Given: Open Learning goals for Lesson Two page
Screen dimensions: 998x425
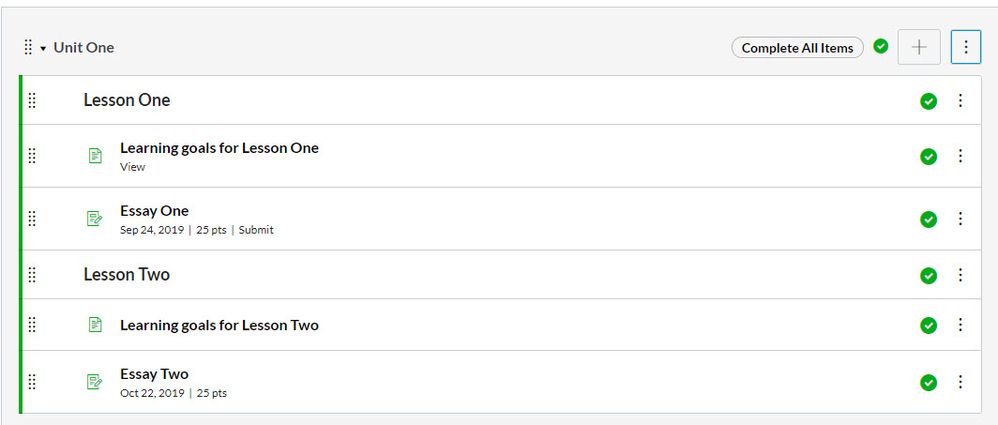Looking at the screenshot, I should point(219,325).
